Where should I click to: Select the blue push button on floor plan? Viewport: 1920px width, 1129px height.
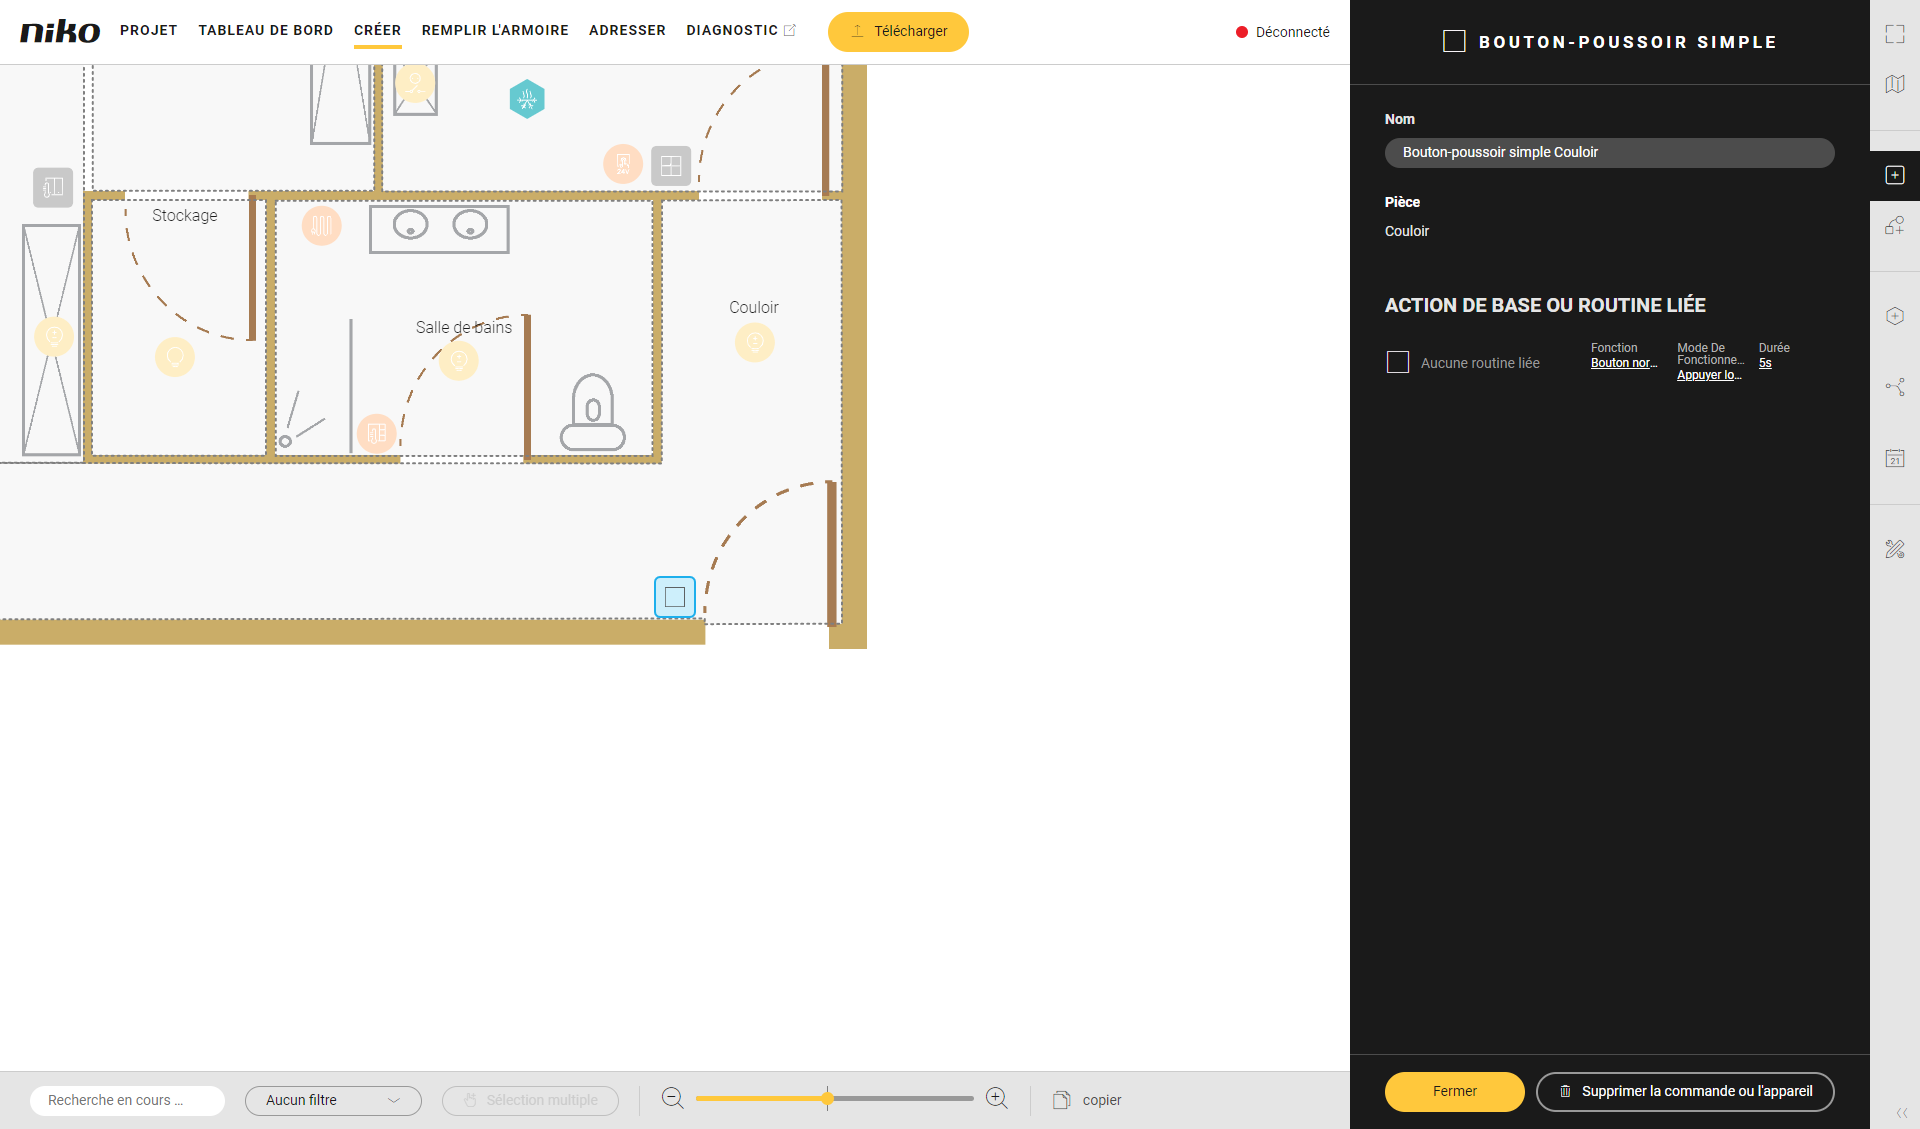coord(675,597)
